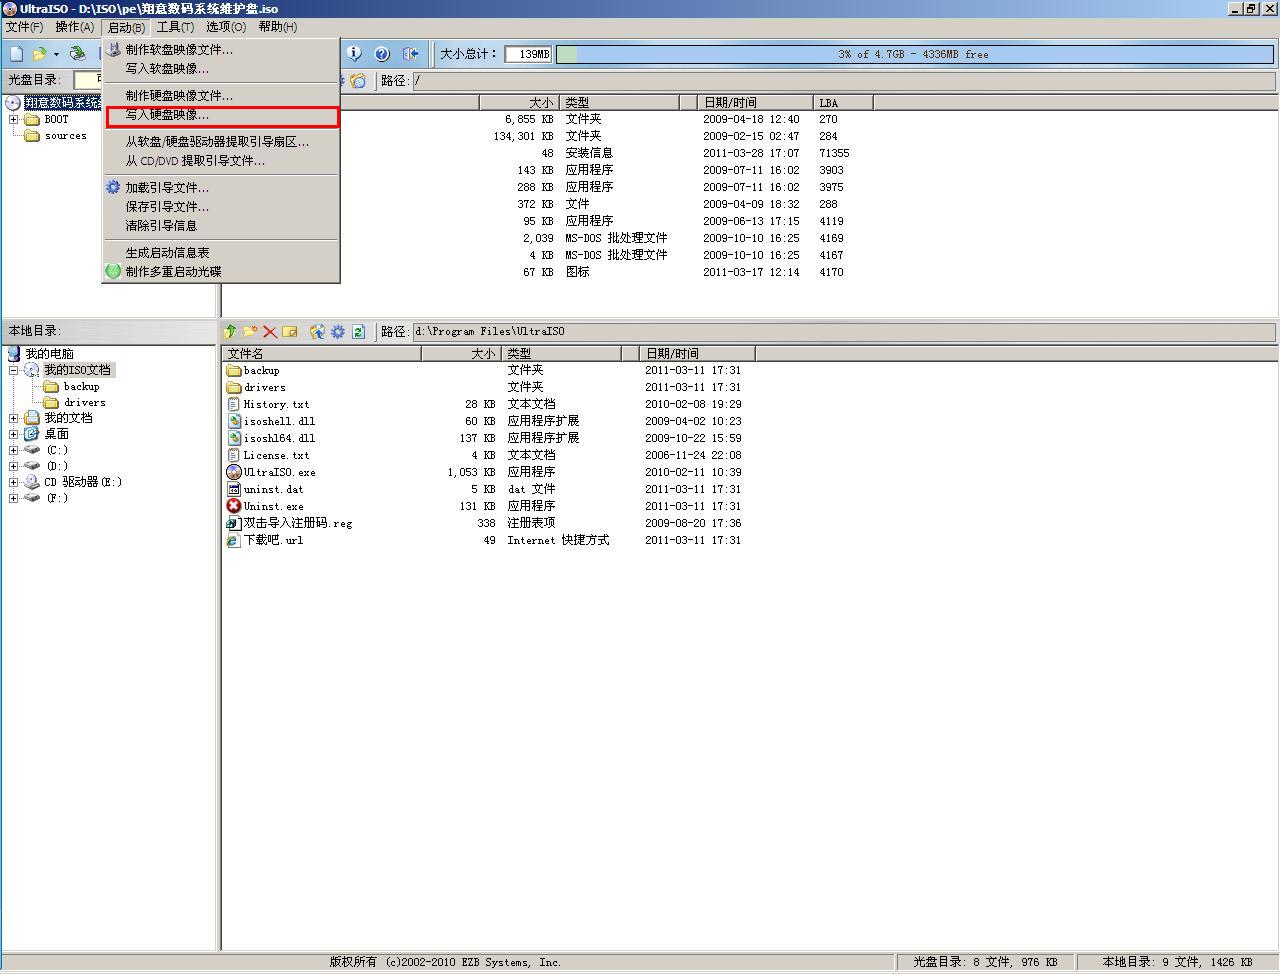Click the 大小总计 field showing 139MB
1280x974 pixels.
click(x=528, y=54)
